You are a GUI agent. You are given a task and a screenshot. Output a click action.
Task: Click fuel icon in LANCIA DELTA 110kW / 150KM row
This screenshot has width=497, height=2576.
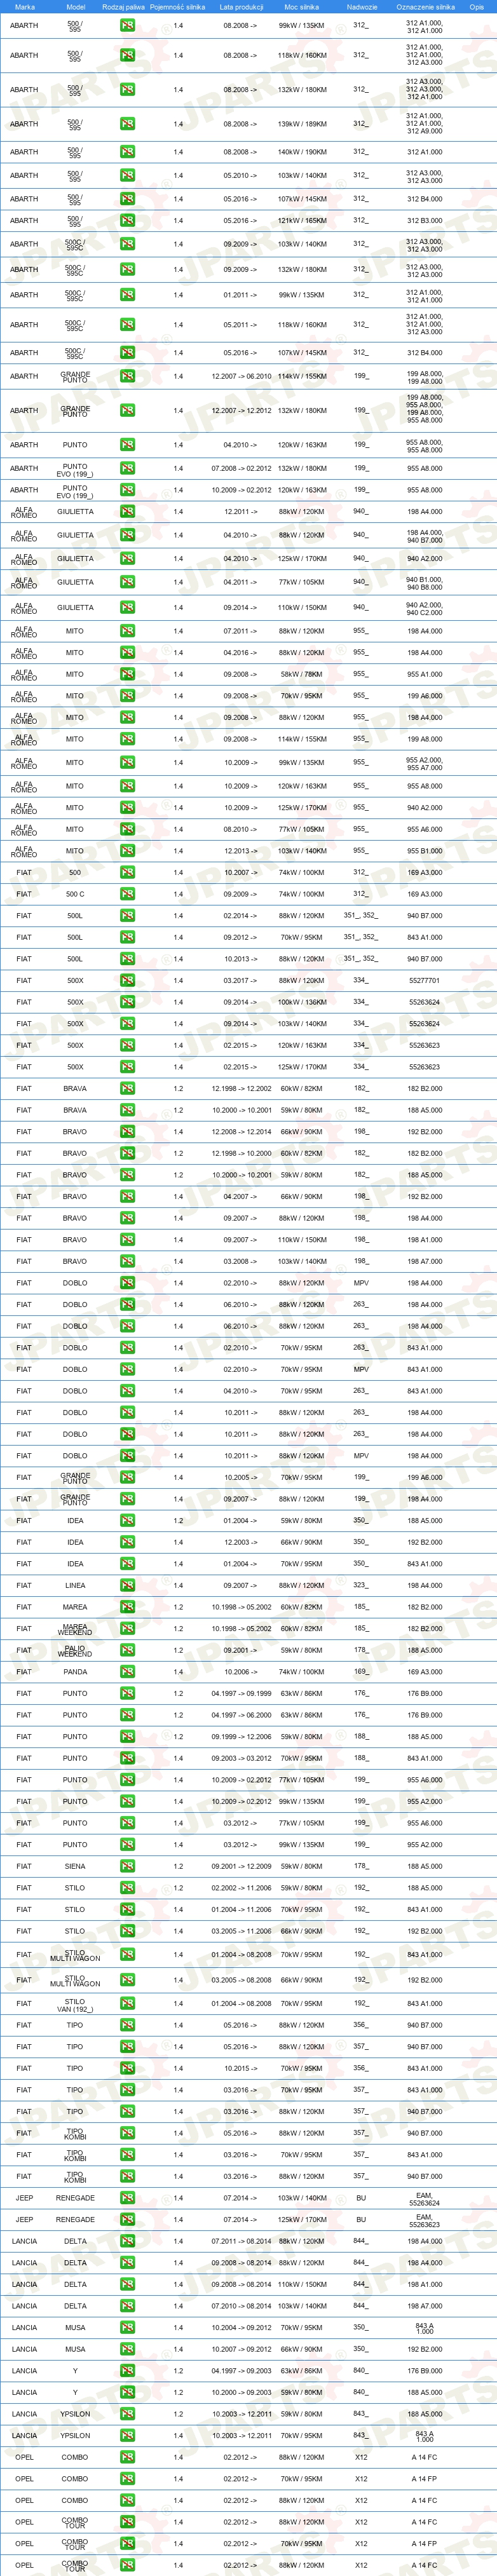tap(127, 2284)
